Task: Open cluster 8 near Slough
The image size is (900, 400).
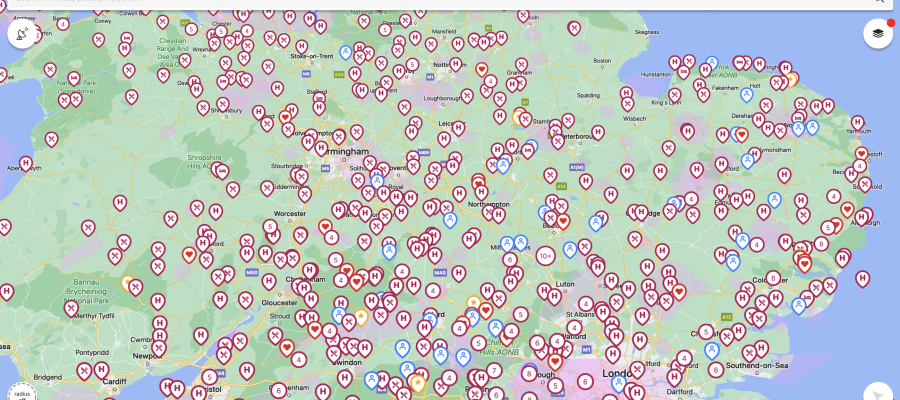Action: click(x=529, y=374)
